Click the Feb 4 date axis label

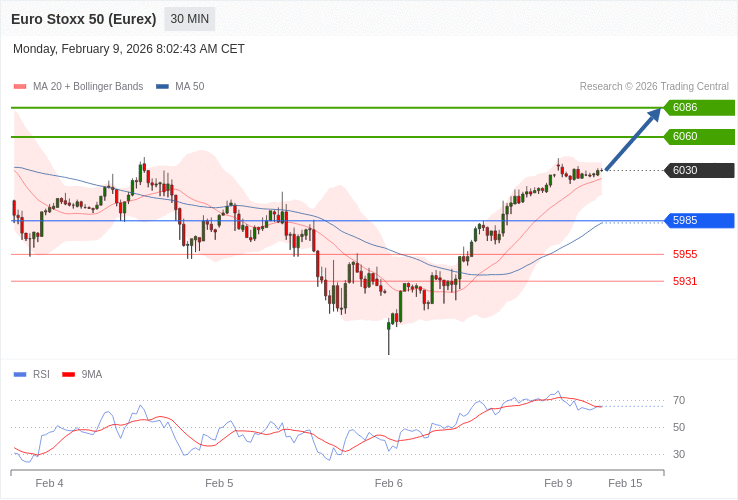coord(50,483)
